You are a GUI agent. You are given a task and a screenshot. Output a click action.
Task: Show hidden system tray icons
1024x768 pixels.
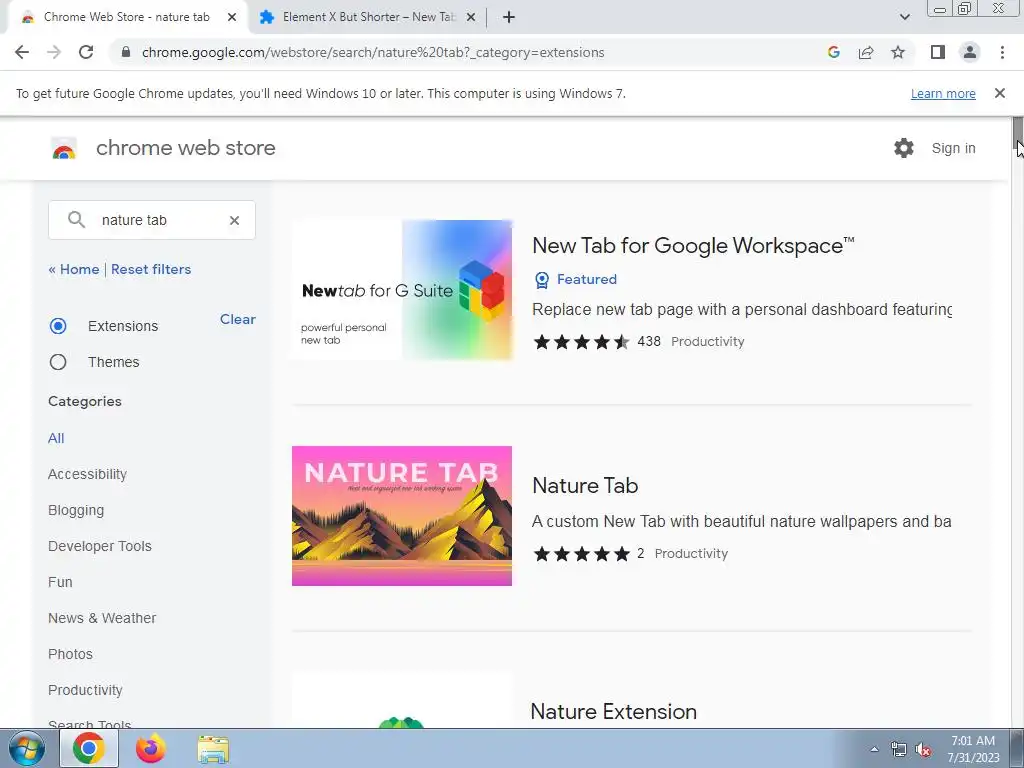tap(874, 749)
